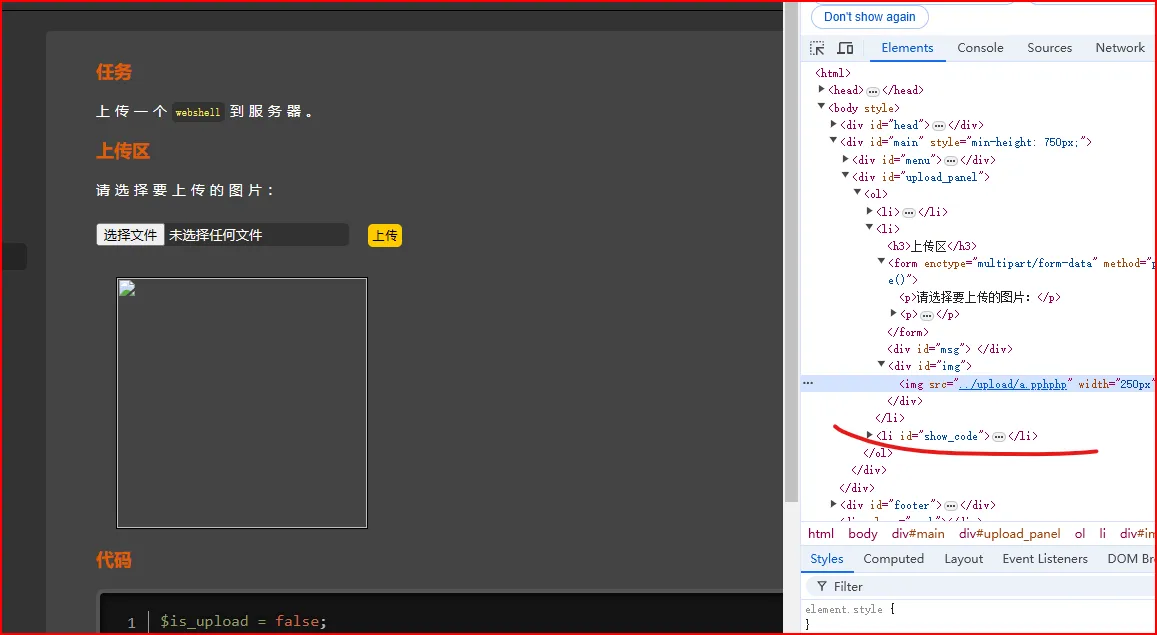Expand the div id="head" node
The image size is (1157, 635).
tap(834, 124)
